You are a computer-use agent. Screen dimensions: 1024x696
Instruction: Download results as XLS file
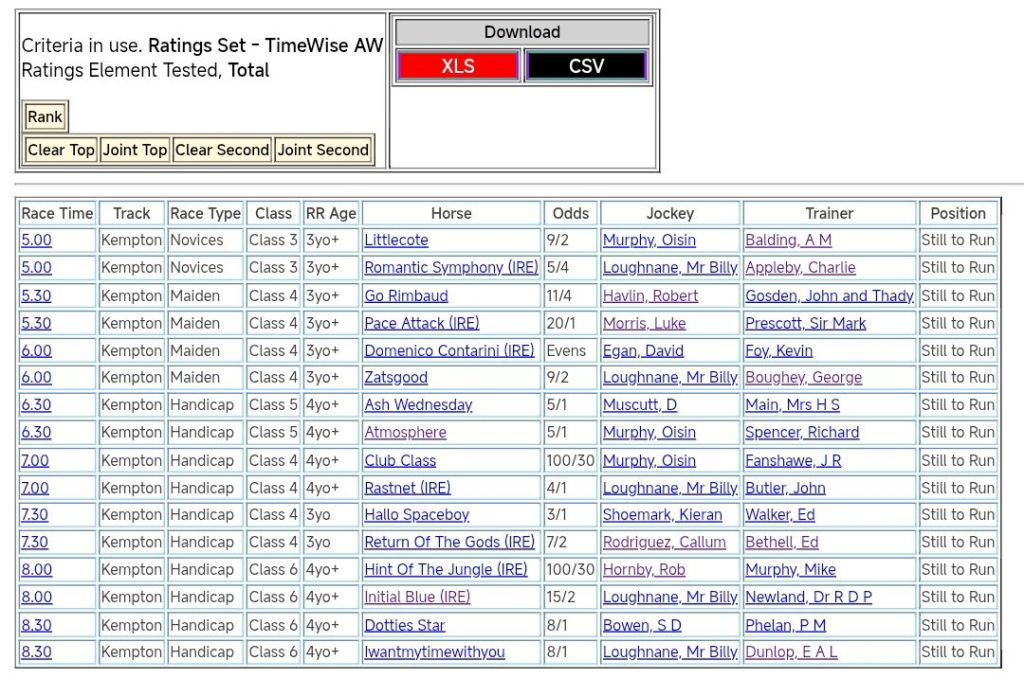457,66
